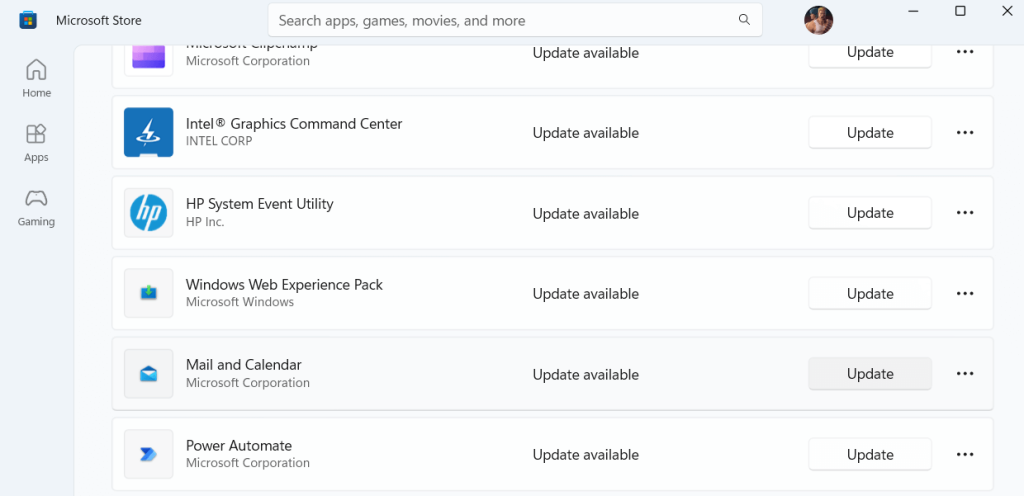This screenshot has width=1024, height=496.
Task: Click the Intel Graphics Command Center app icon
Action: pos(149,132)
